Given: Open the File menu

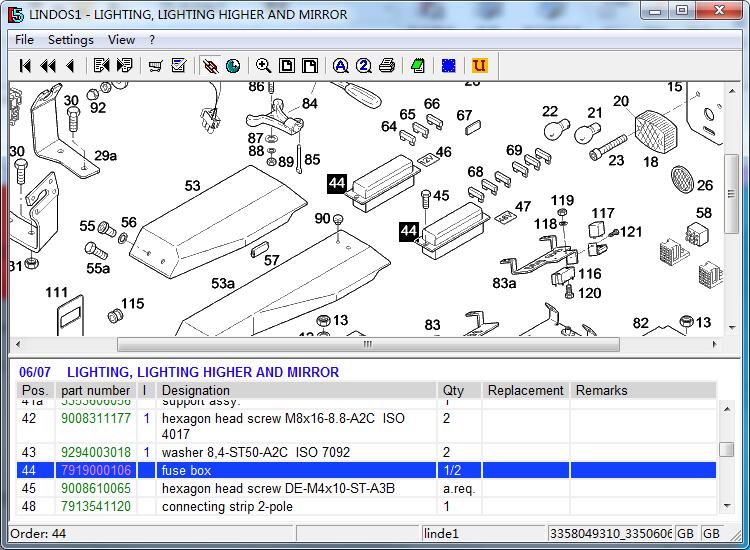Looking at the screenshot, I should 24,40.
